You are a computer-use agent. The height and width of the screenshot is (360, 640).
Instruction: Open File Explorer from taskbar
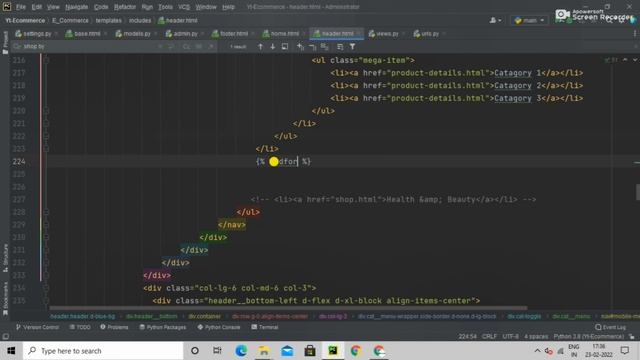tap(264, 351)
